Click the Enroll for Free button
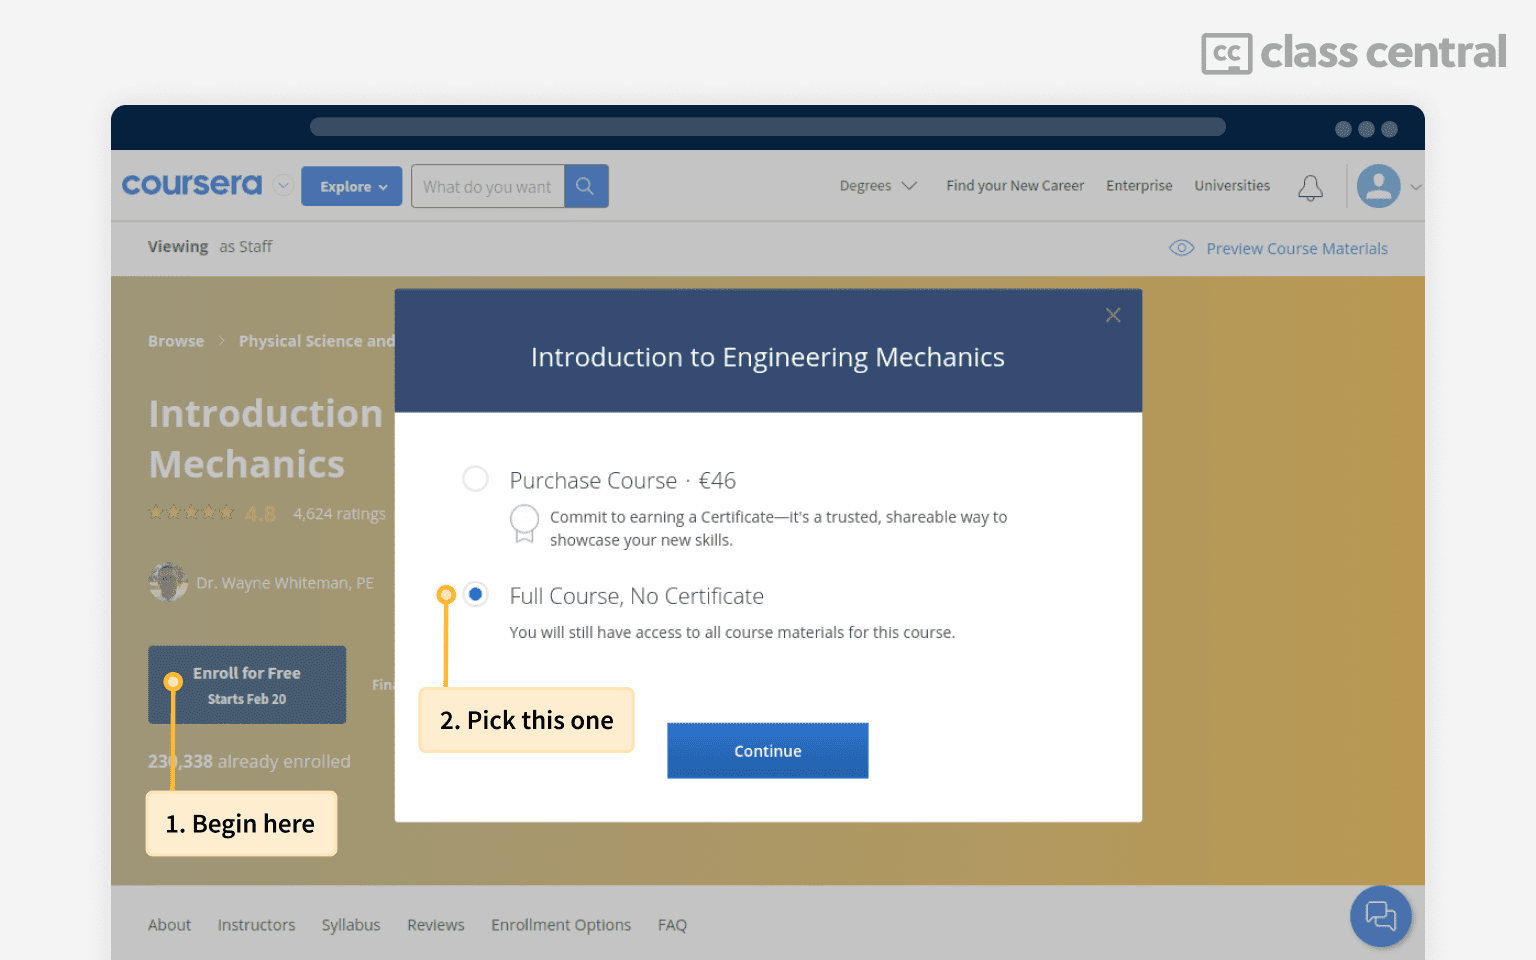This screenshot has height=960, width=1536. pos(247,685)
